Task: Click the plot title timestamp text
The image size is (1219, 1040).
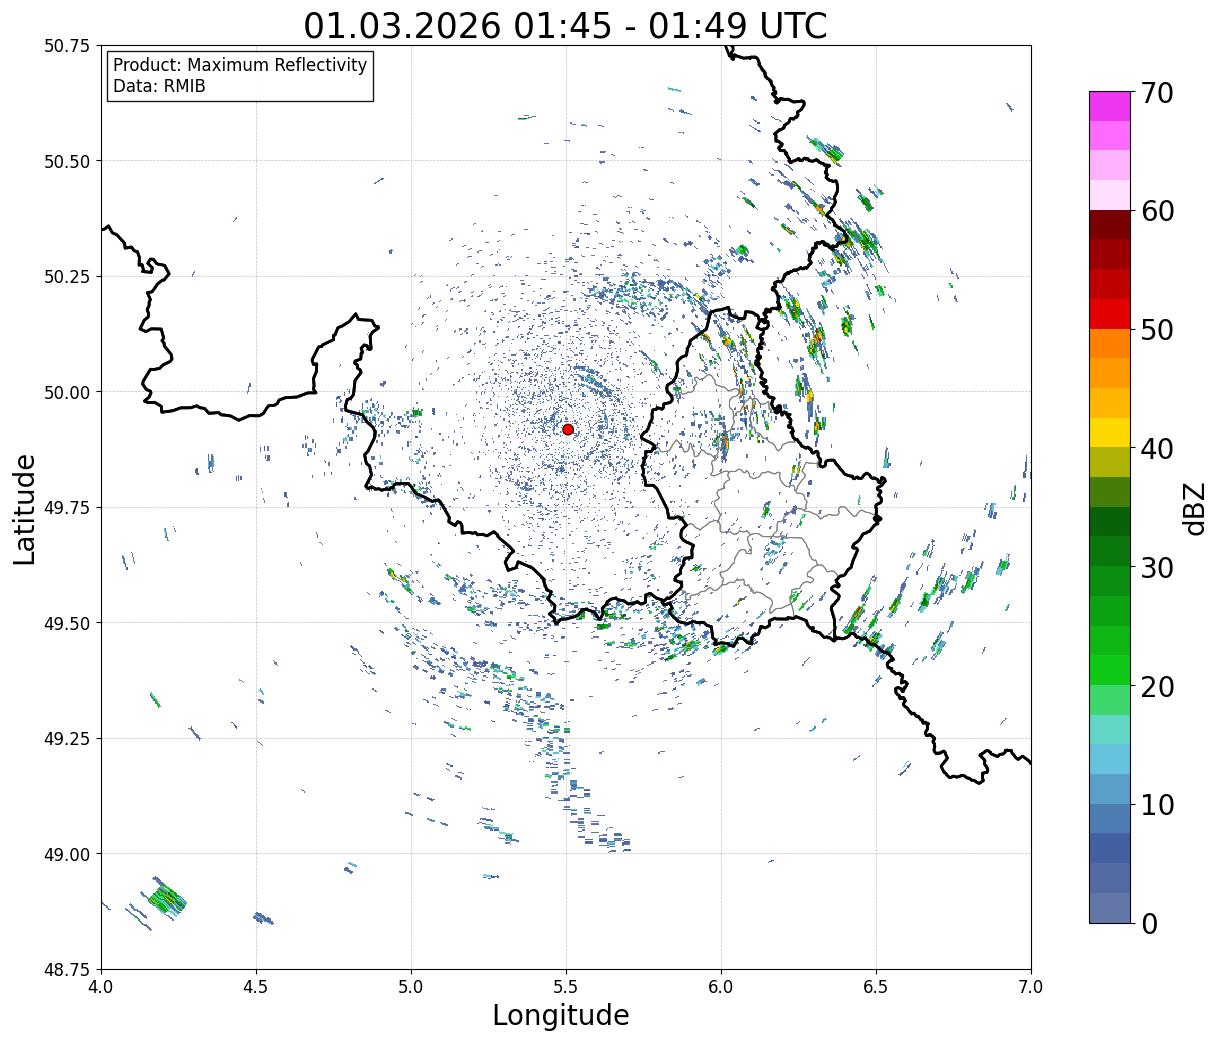Action: (566, 25)
